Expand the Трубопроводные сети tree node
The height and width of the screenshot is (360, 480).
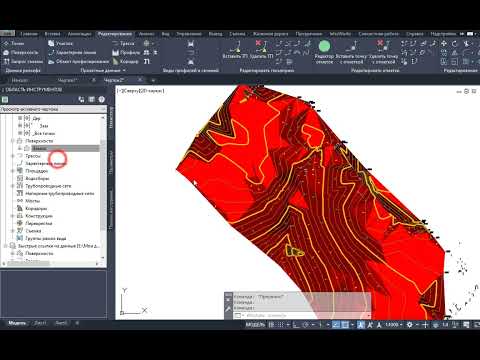[x=13, y=186]
